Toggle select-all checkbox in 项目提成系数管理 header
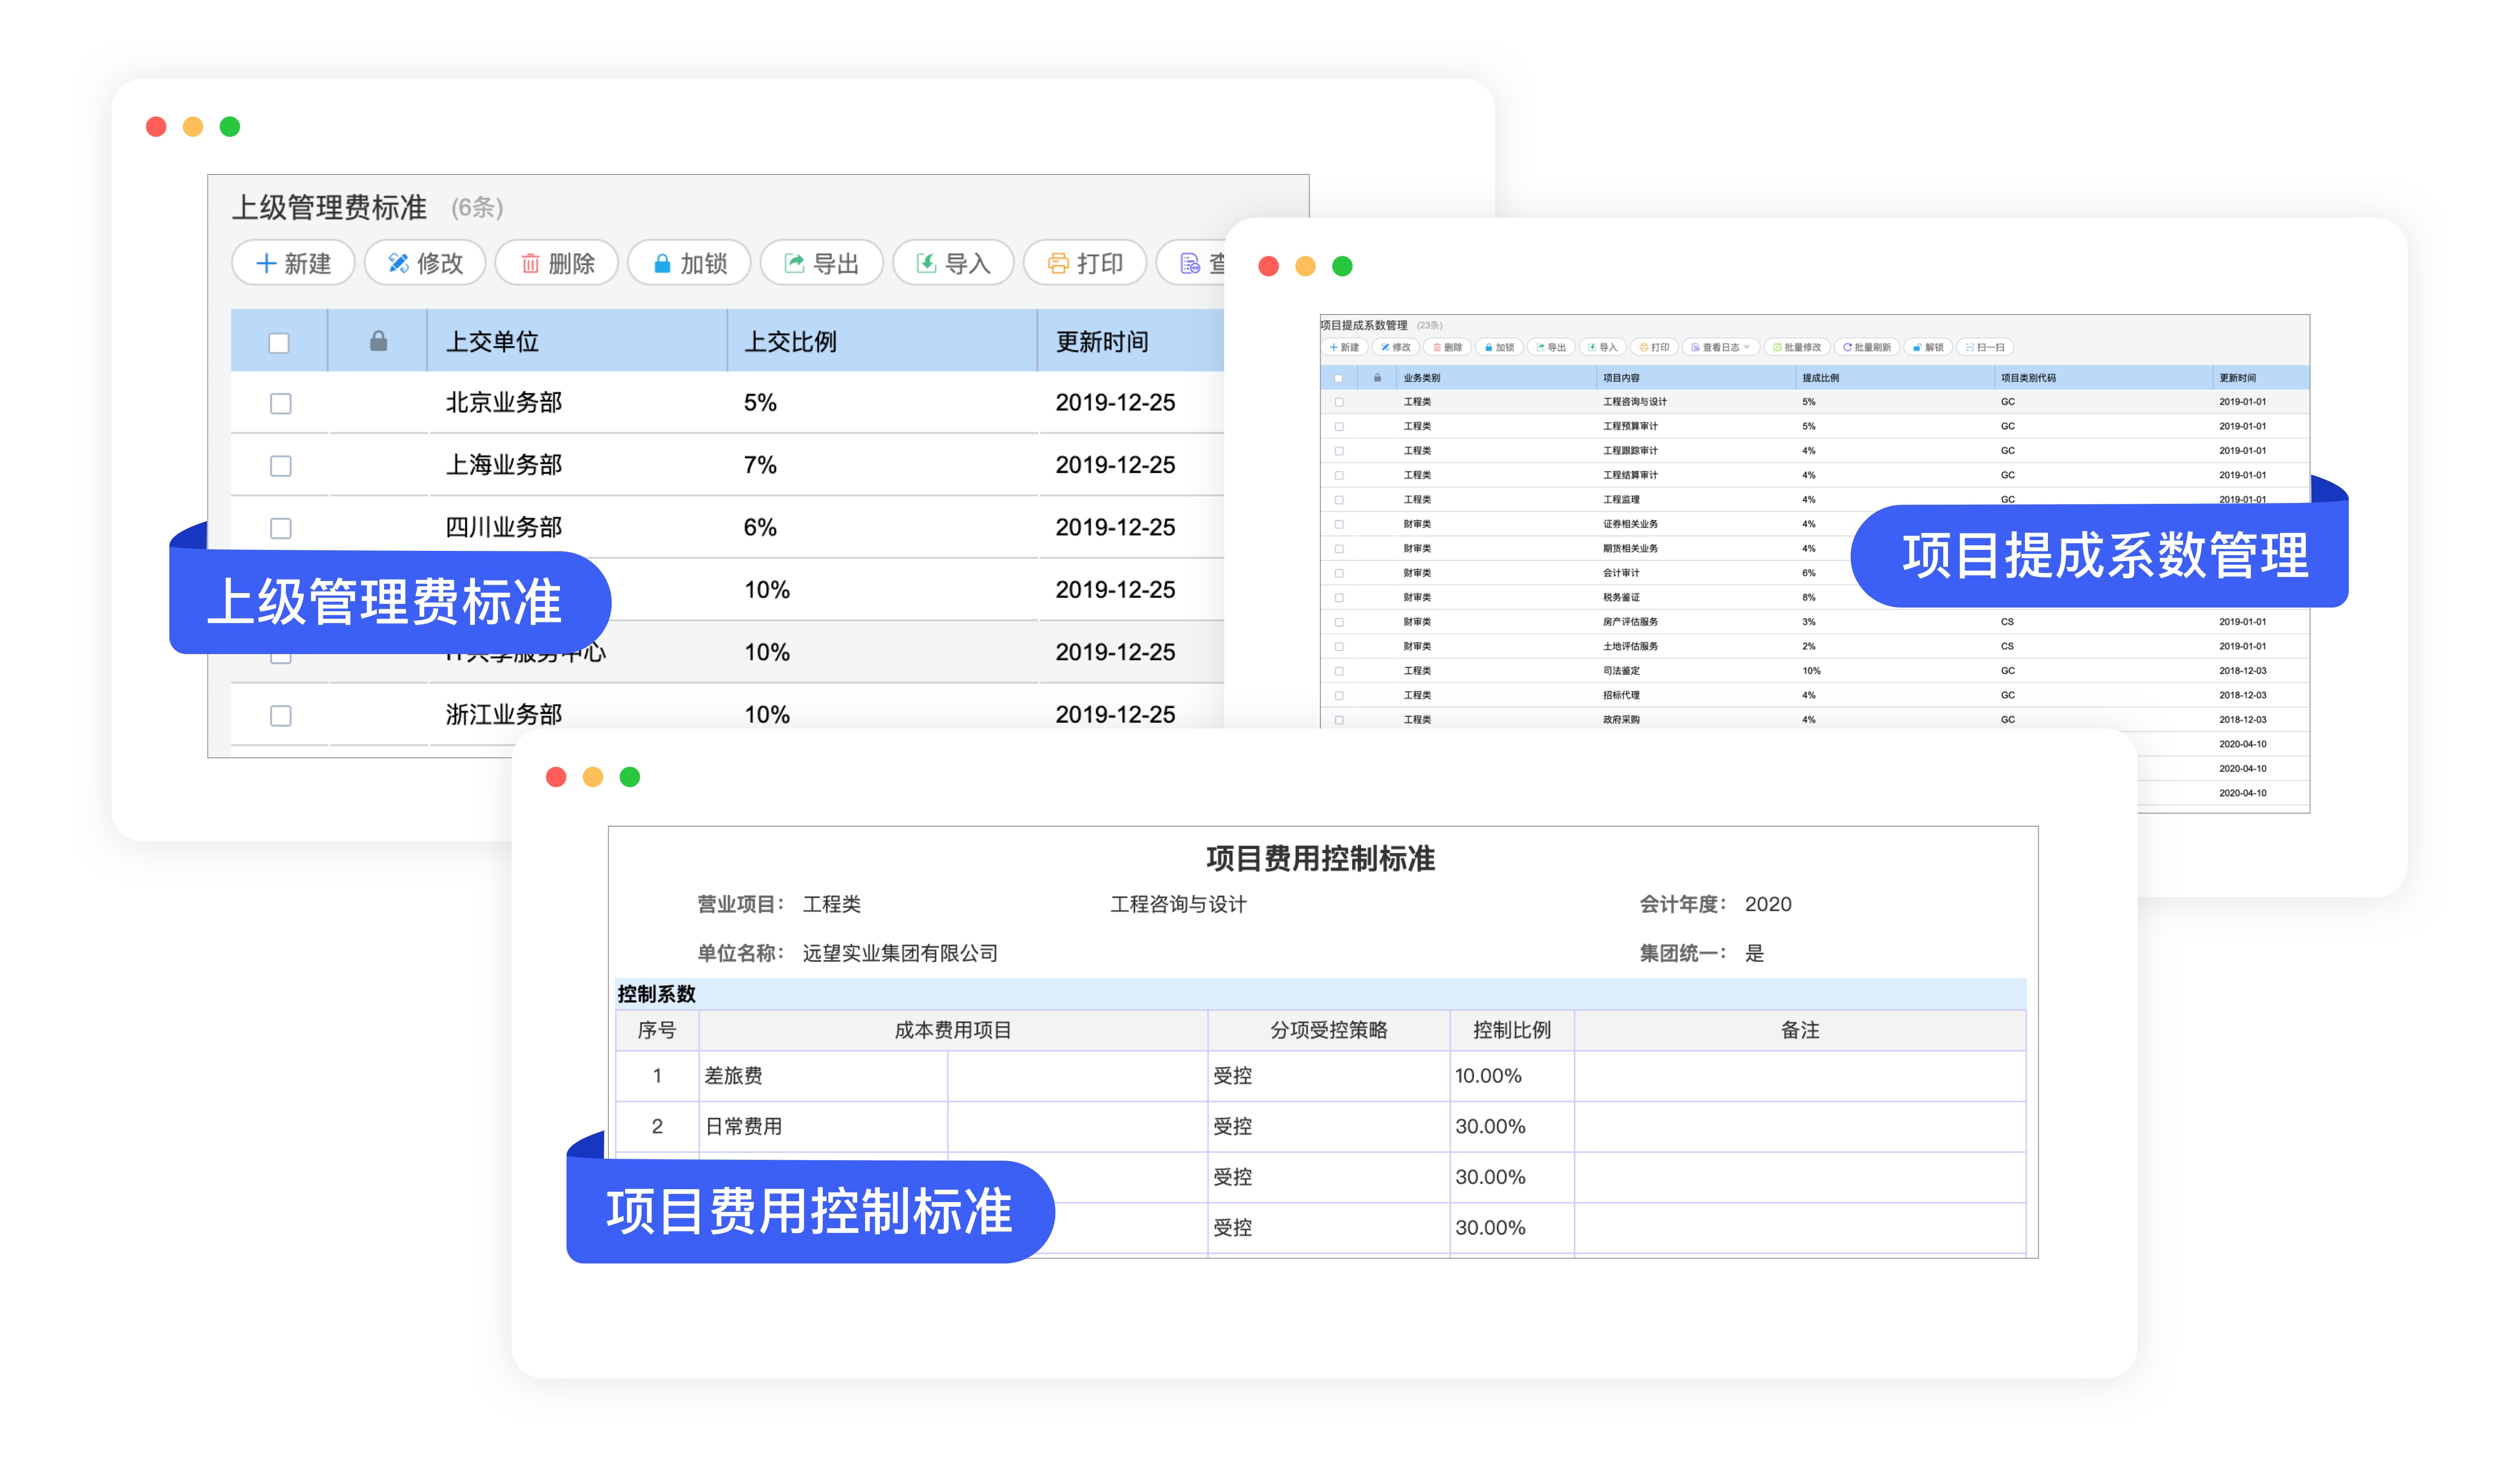 (x=1338, y=378)
